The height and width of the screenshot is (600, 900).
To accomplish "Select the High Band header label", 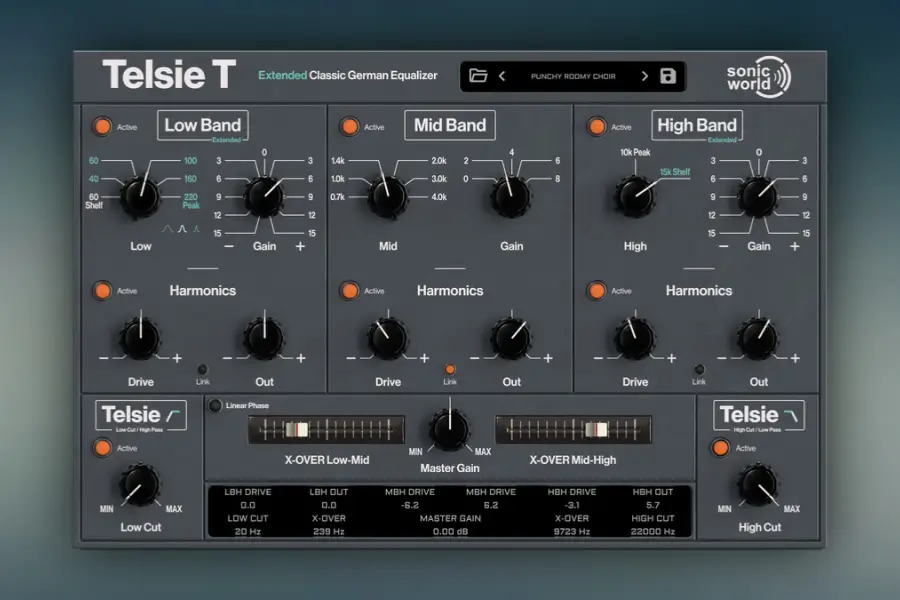I will coord(697,124).
